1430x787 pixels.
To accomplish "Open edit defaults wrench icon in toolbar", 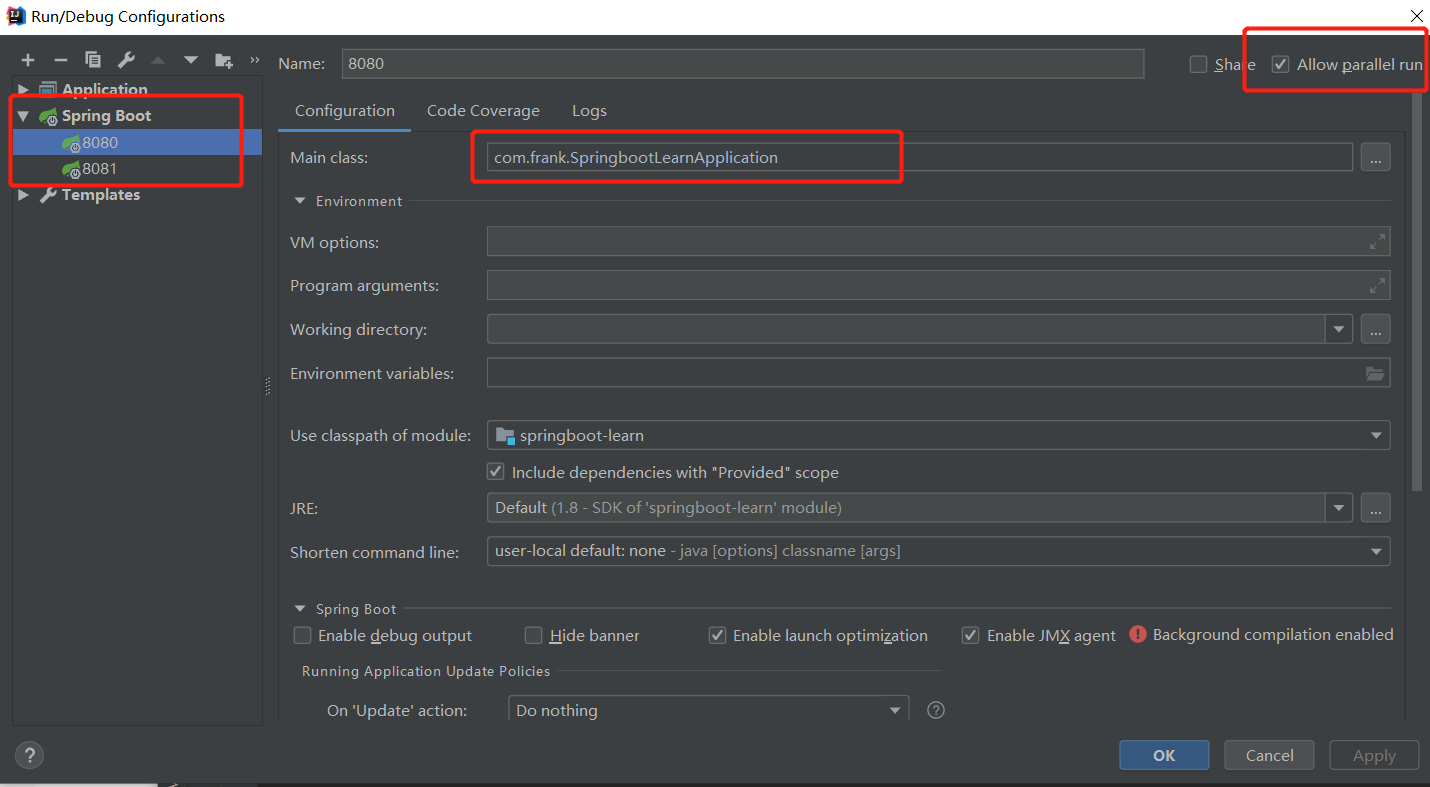I will point(126,60).
